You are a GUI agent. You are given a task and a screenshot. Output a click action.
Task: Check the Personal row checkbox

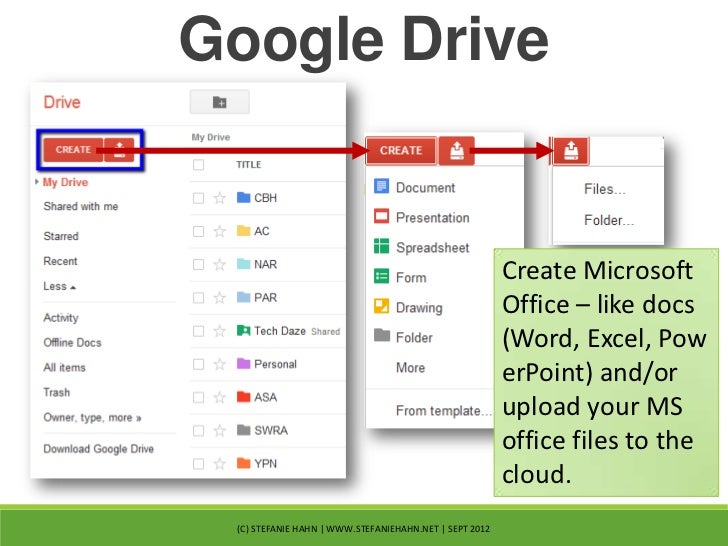pos(198,364)
